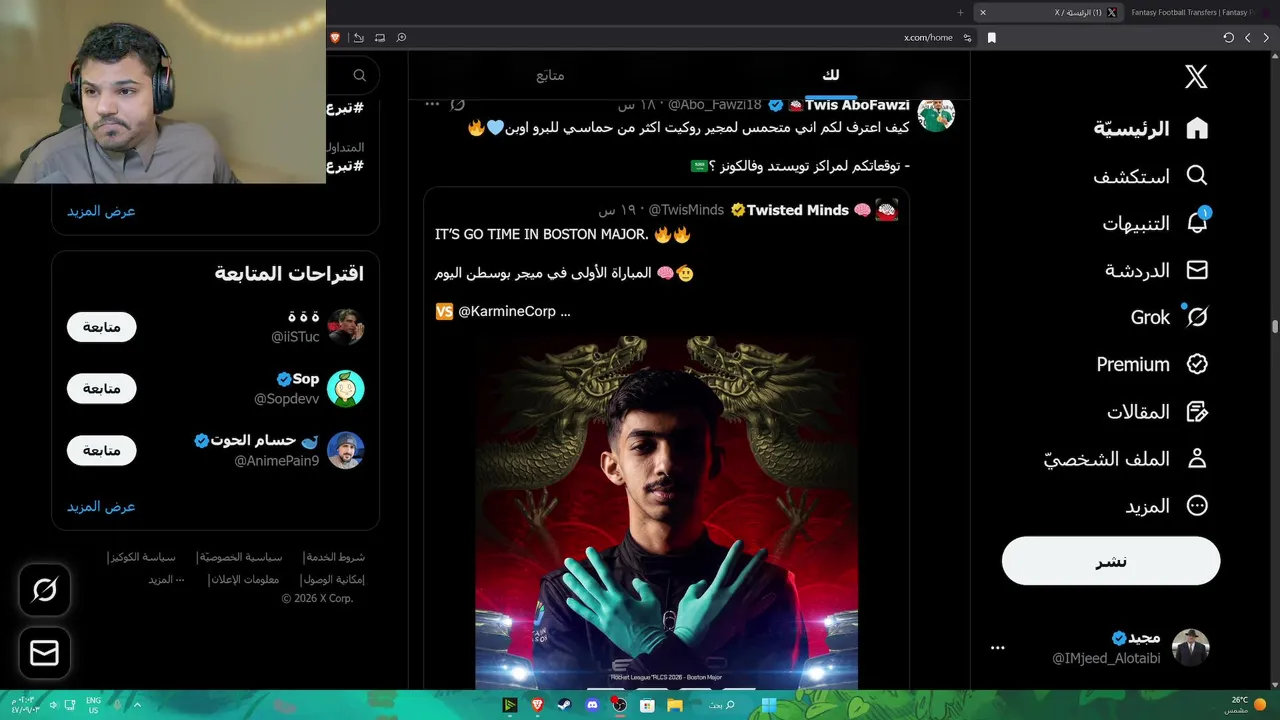This screenshot has width=1280, height=720.
Task: Open weather widget showing 26°C
Action: tap(1244, 705)
